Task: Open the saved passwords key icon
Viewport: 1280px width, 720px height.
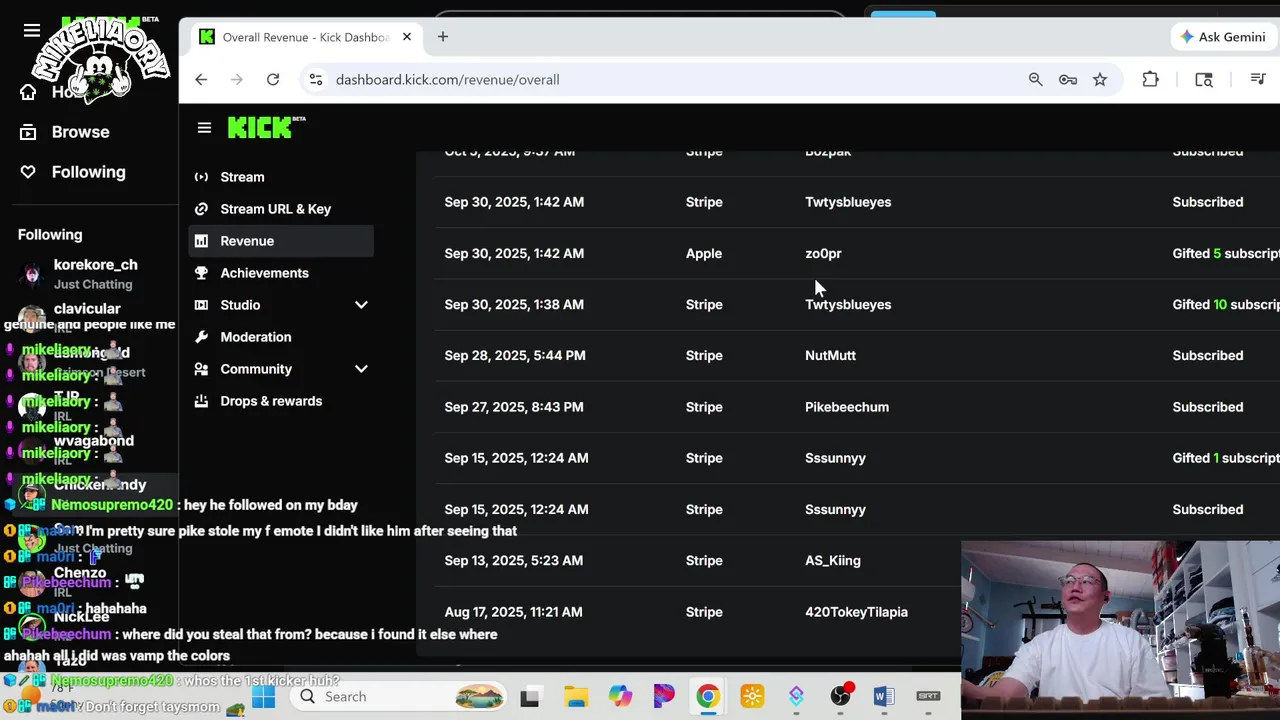Action: point(1068,79)
